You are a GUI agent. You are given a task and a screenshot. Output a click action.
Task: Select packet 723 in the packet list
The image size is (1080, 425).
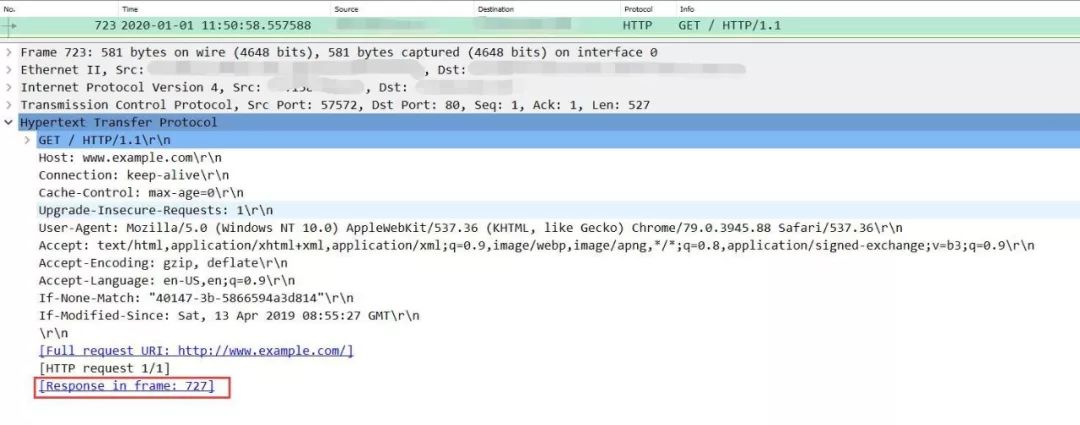pos(540,26)
